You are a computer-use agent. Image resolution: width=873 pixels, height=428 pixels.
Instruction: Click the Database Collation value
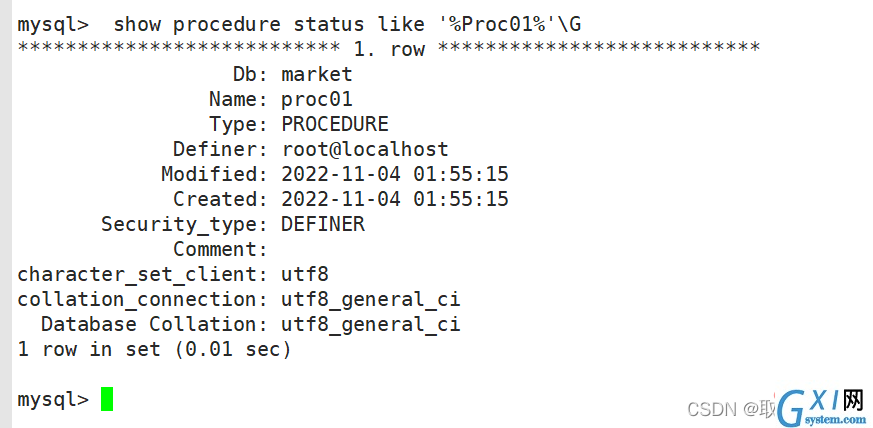[x=371, y=324]
